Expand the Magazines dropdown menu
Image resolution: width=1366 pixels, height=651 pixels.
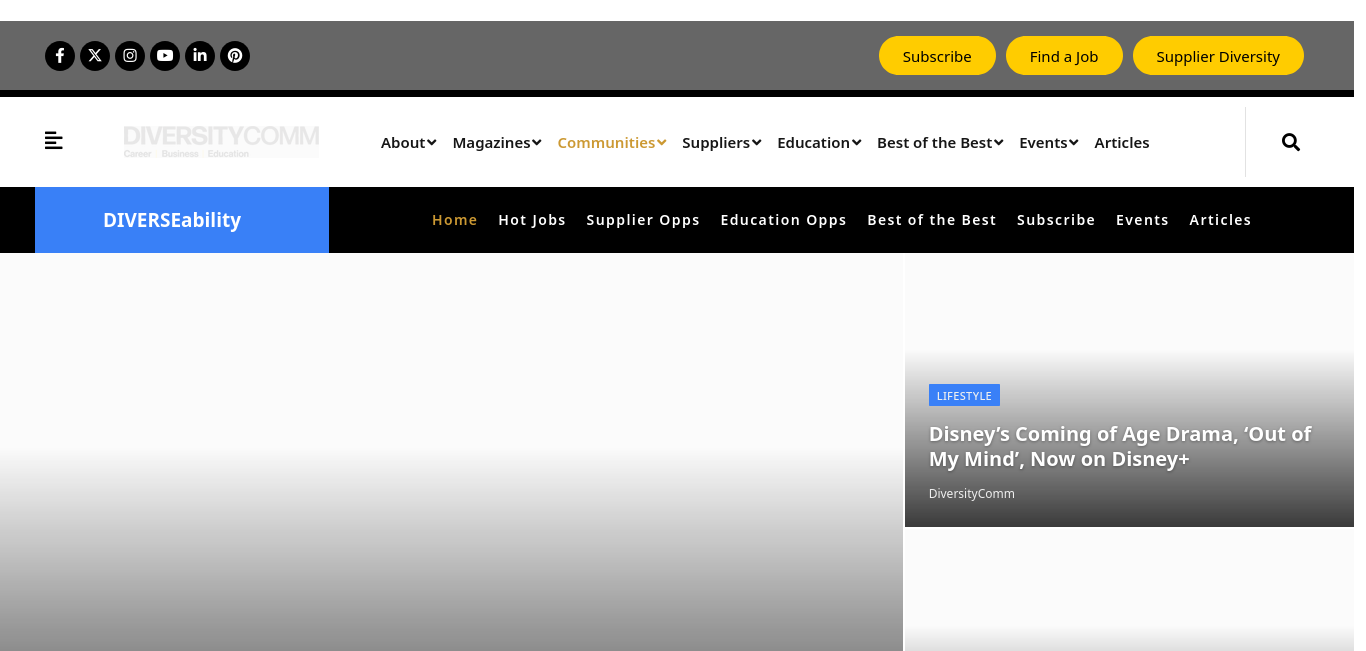coord(497,142)
